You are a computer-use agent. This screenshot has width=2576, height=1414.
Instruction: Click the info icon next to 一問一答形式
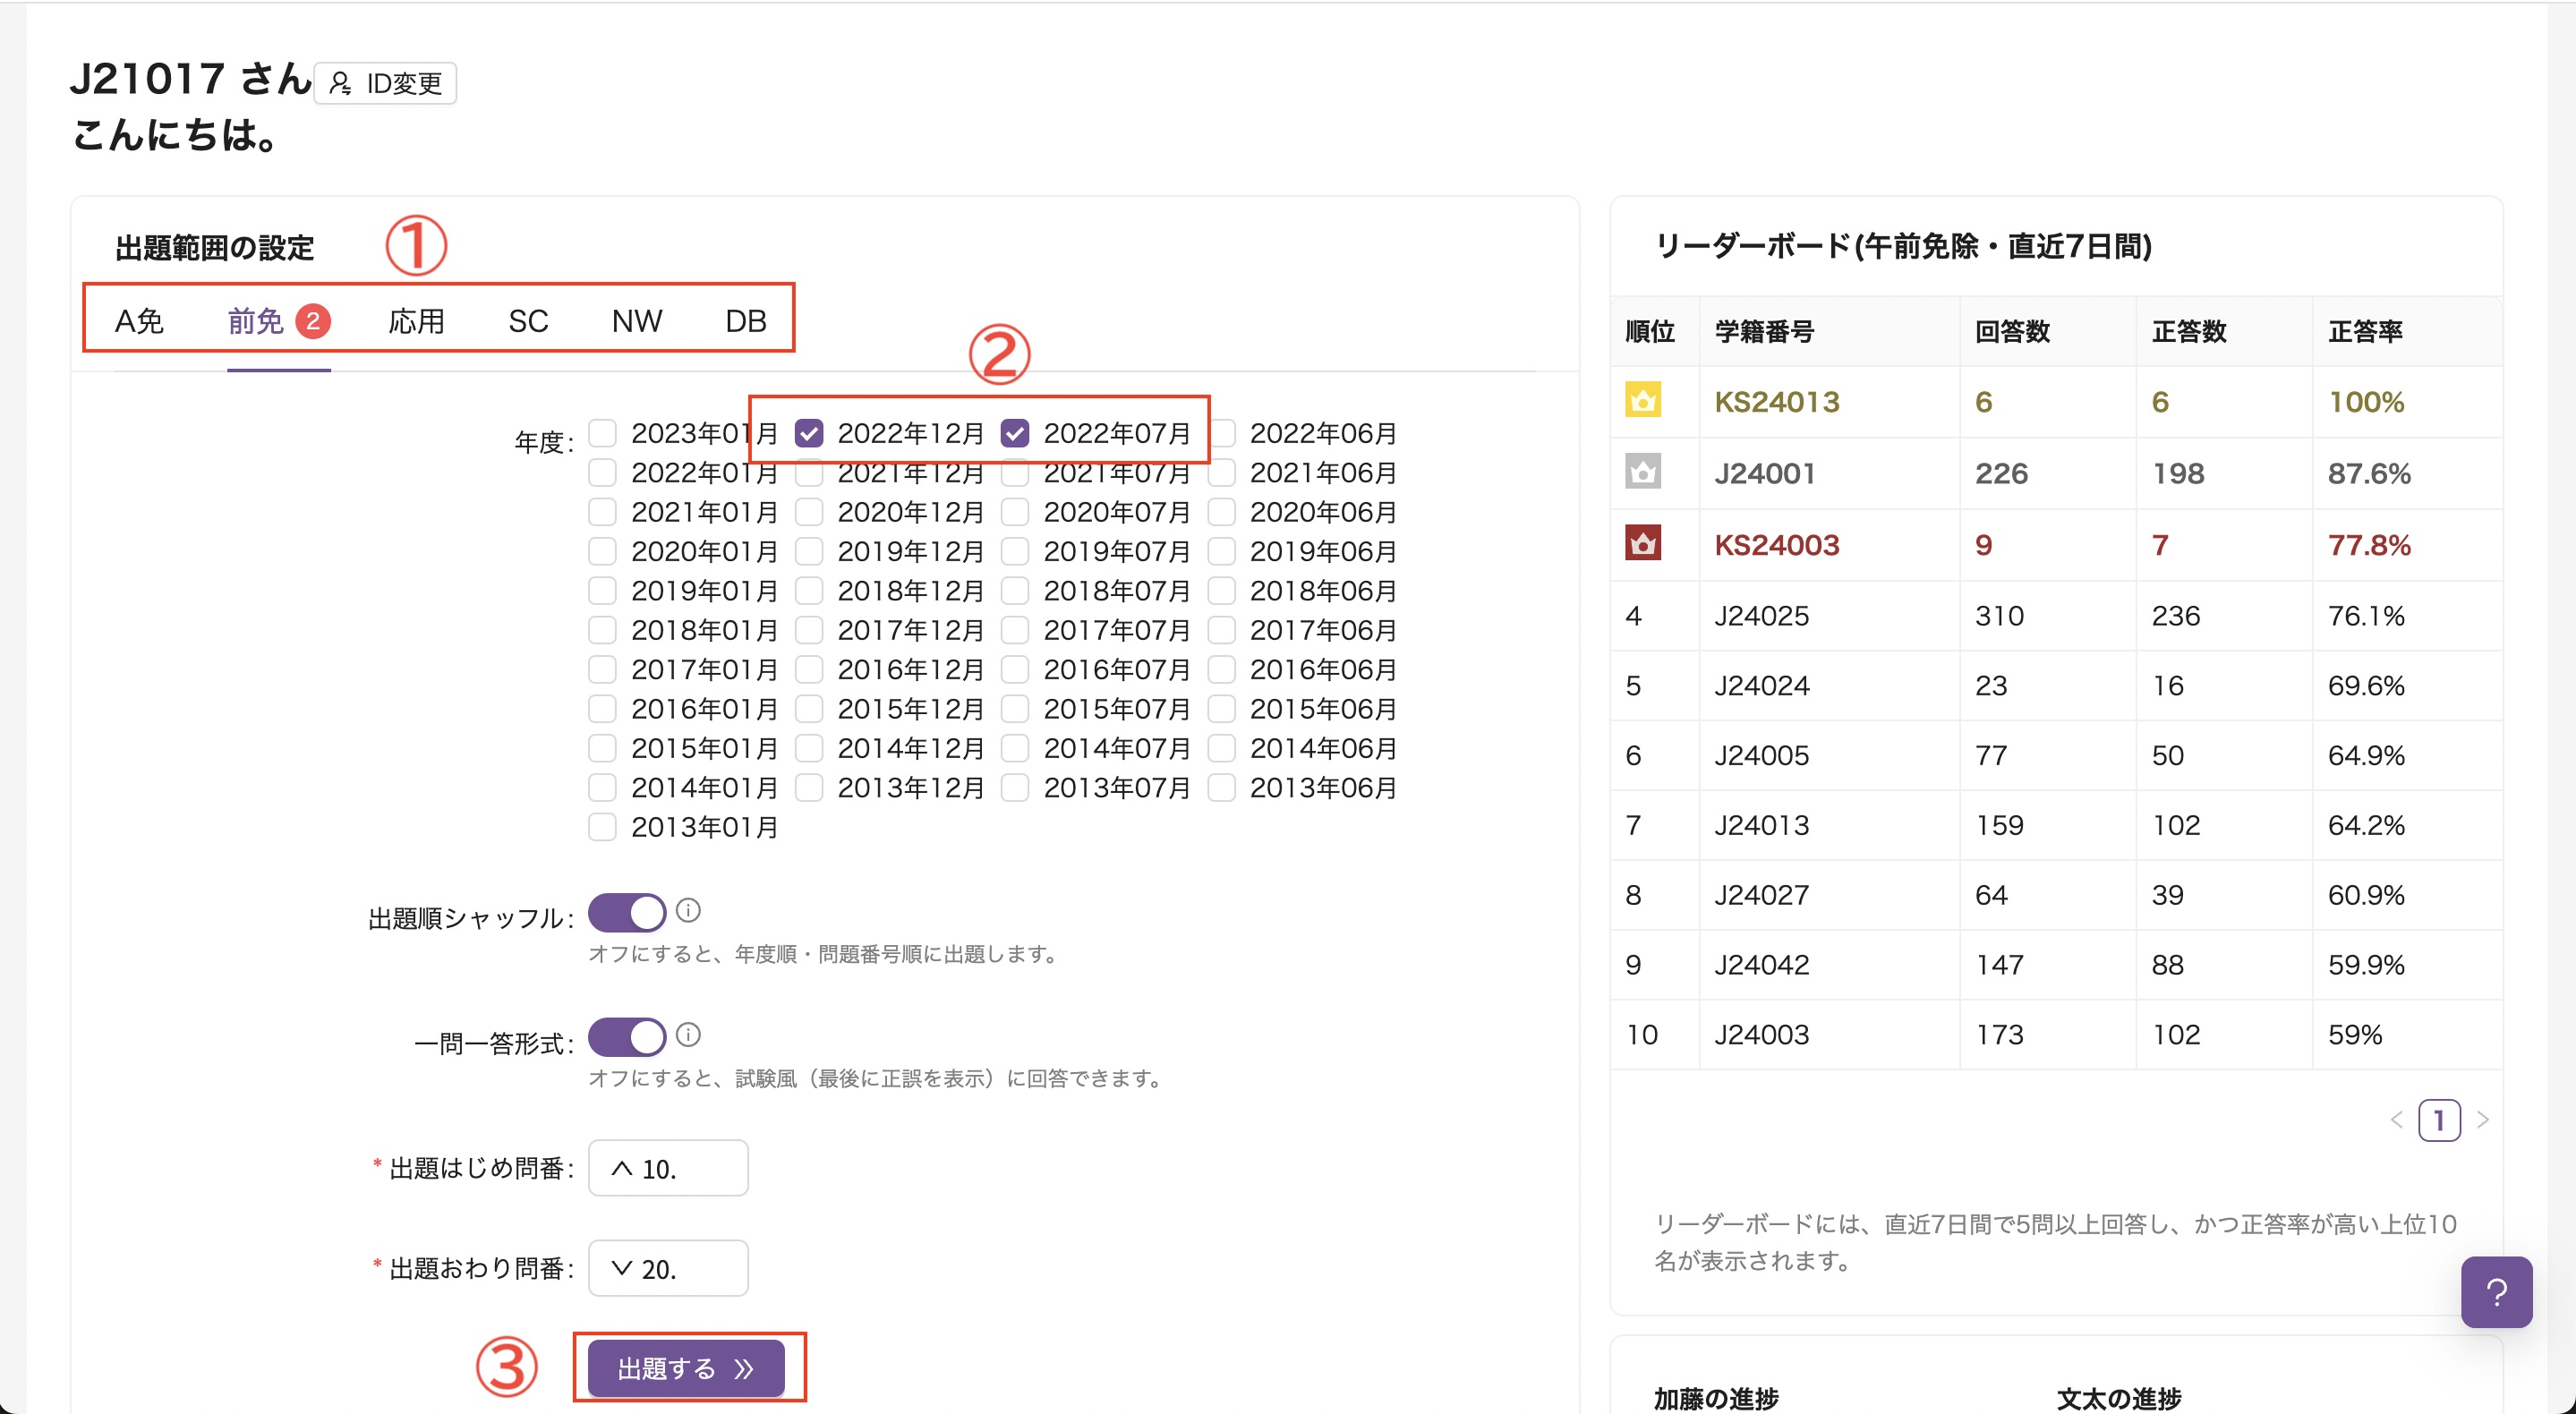click(690, 1034)
